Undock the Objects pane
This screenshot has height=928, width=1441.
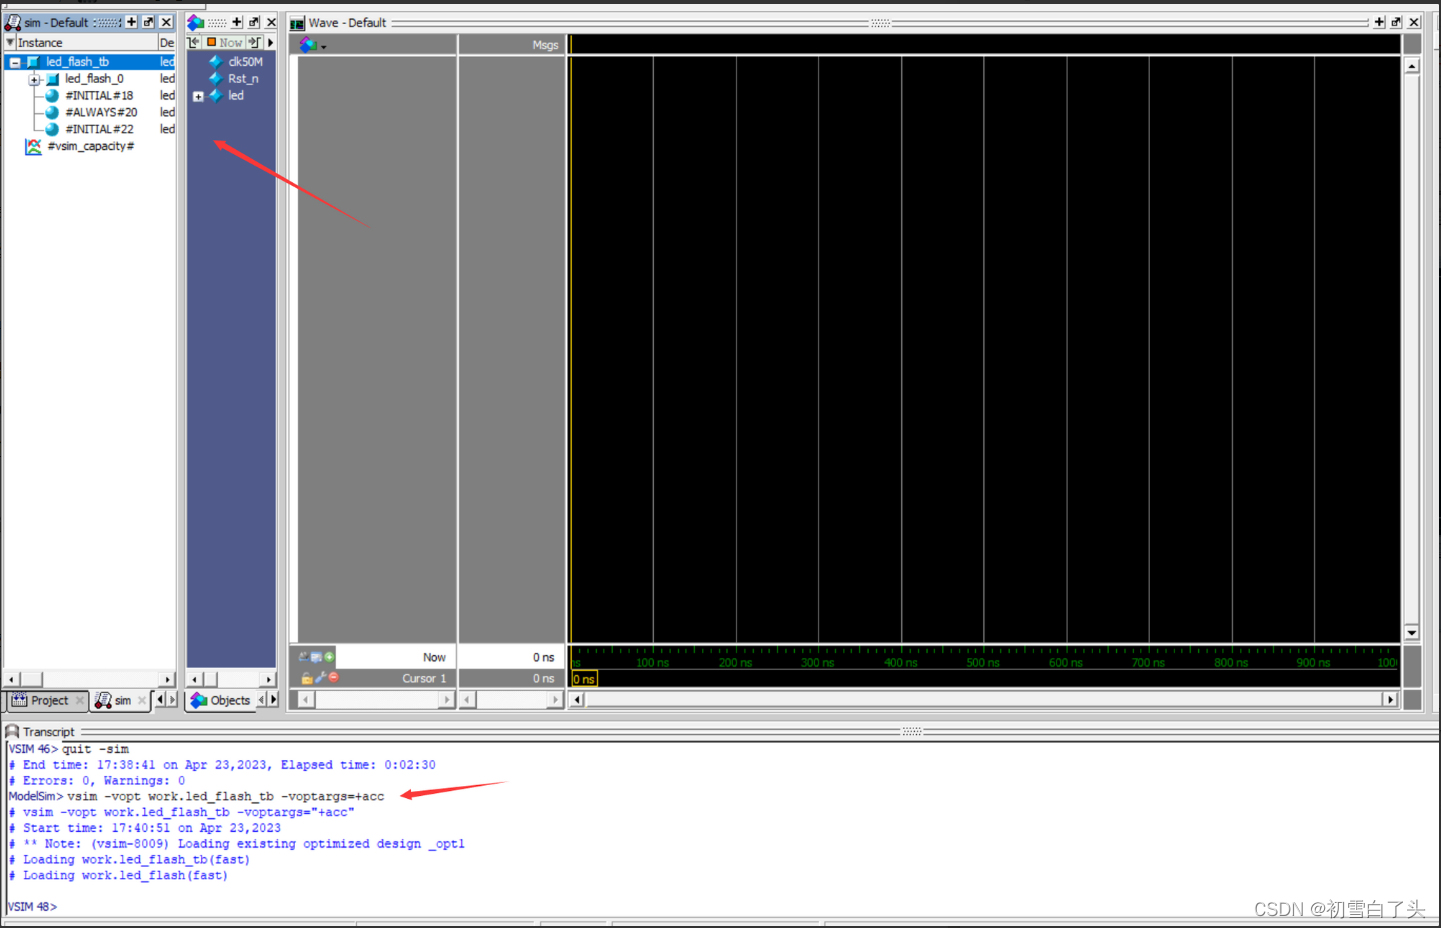point(255,21)
